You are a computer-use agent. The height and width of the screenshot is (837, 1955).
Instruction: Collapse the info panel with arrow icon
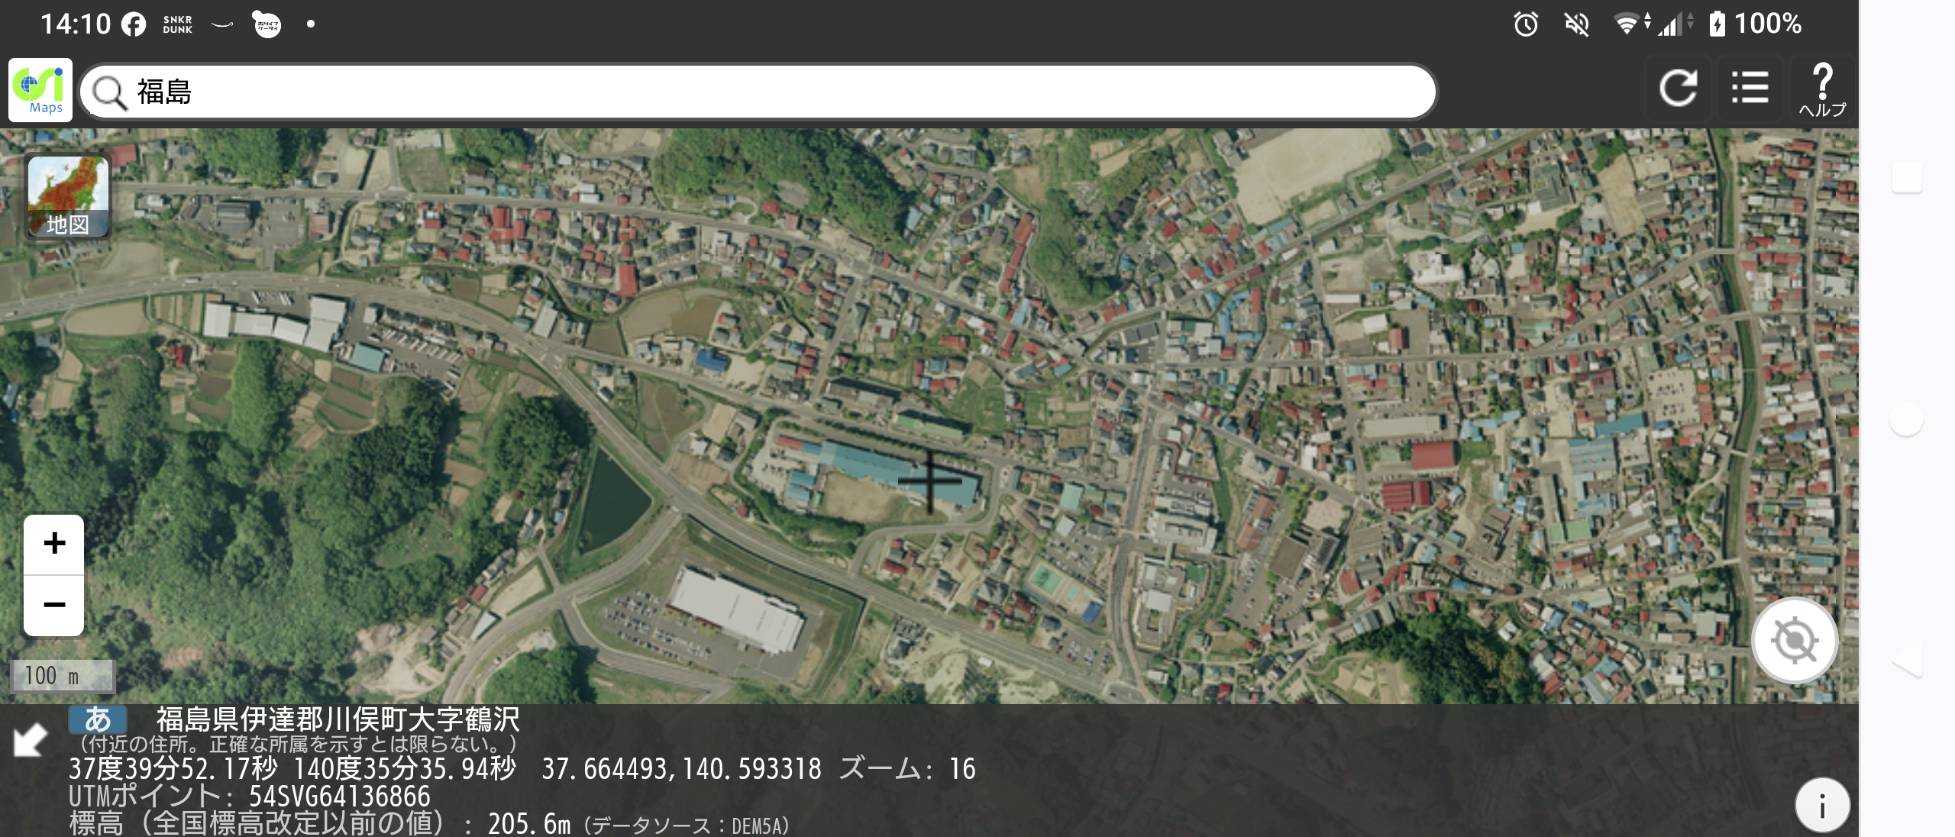pyautogui.click(x=30, y=740)
